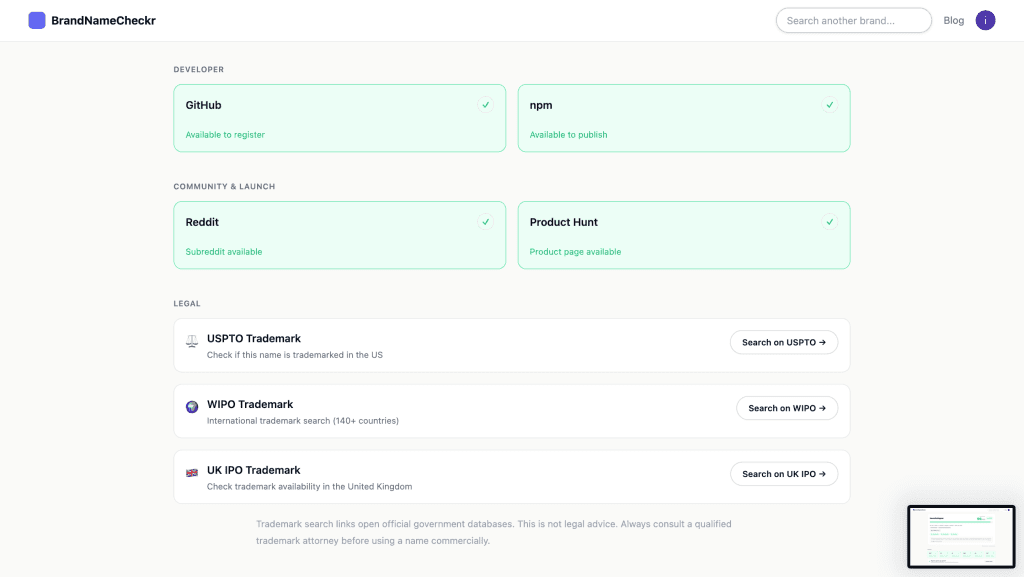Search on USPTO
The width and height of the screenshot is (1024, 577).
(784, 342)
